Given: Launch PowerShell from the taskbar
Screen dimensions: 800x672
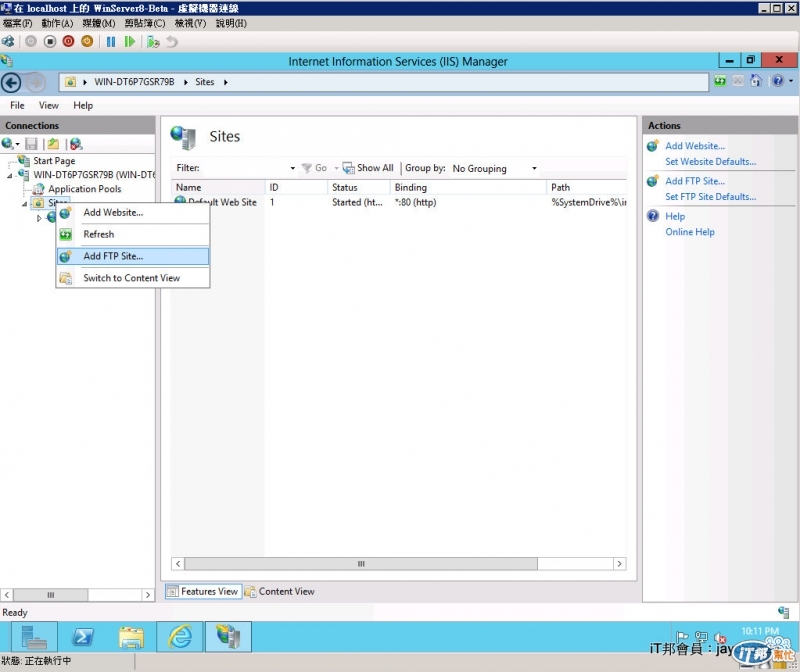Looking at the screenshot, I should tap(83, 637).
